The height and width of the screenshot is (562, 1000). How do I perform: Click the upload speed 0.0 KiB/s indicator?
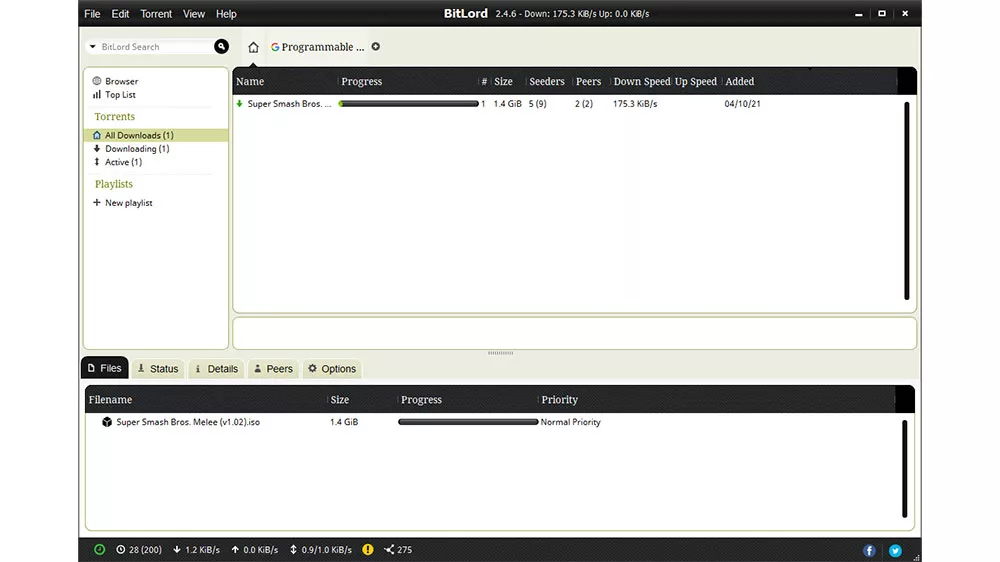point(254,549)
